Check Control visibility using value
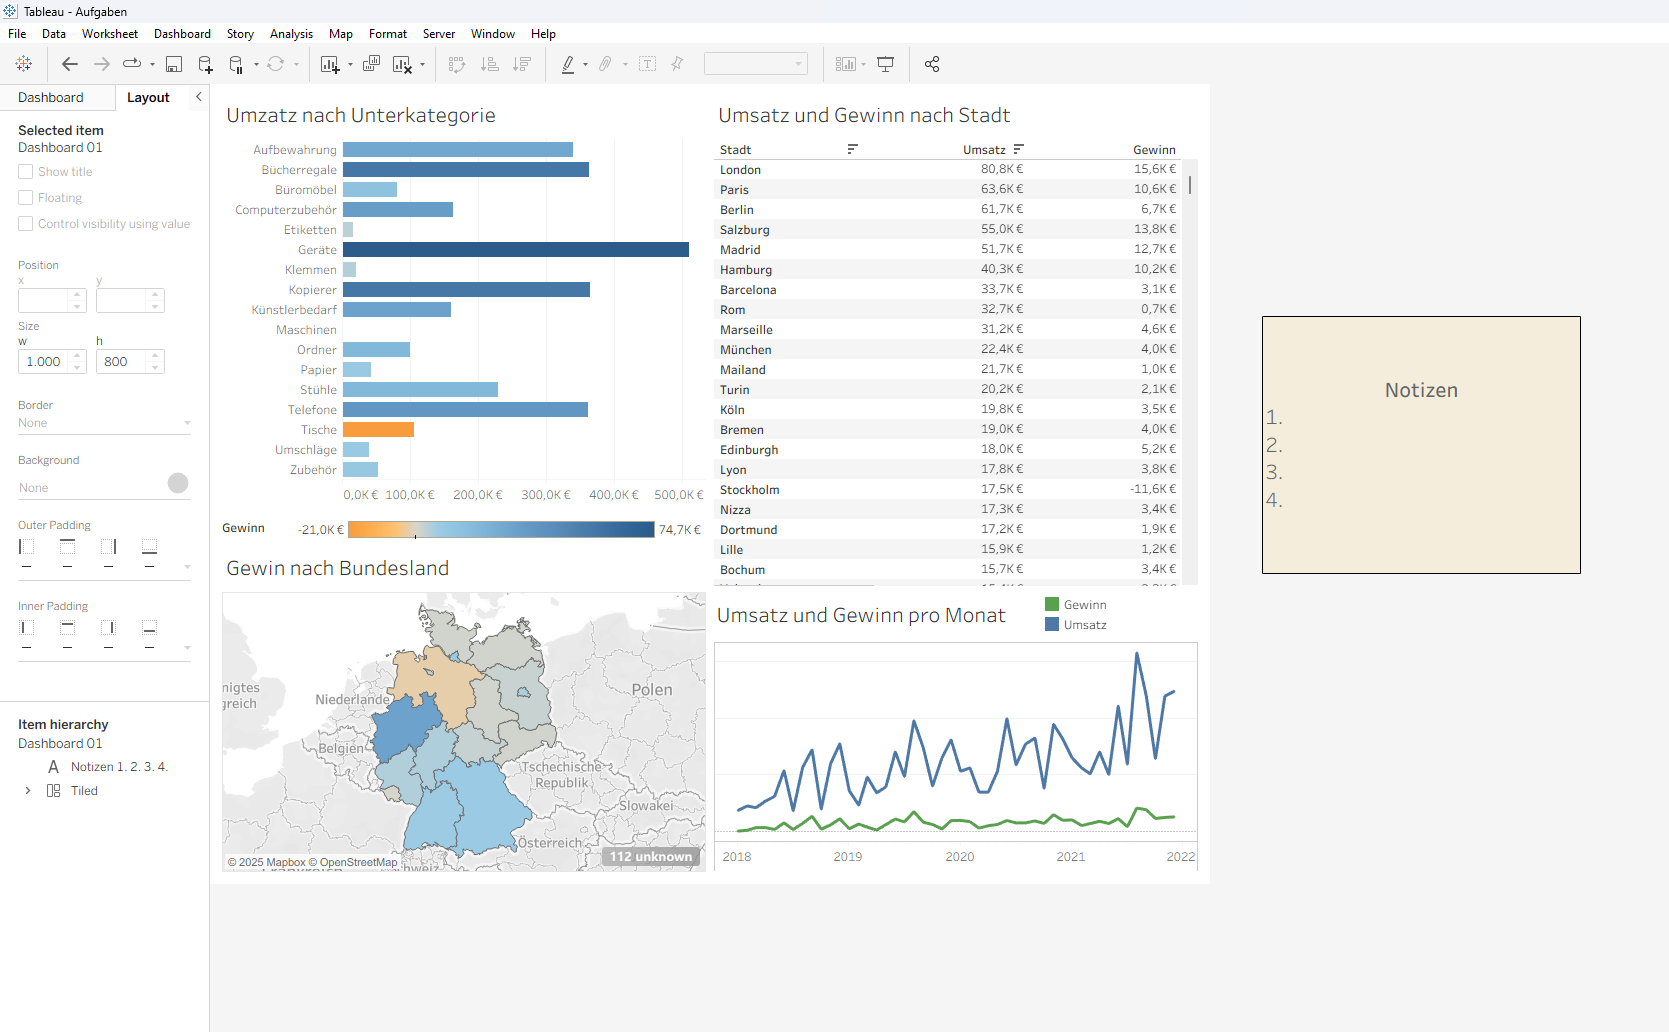The height and width of the screenshot is (1032, 1669). 26,224
